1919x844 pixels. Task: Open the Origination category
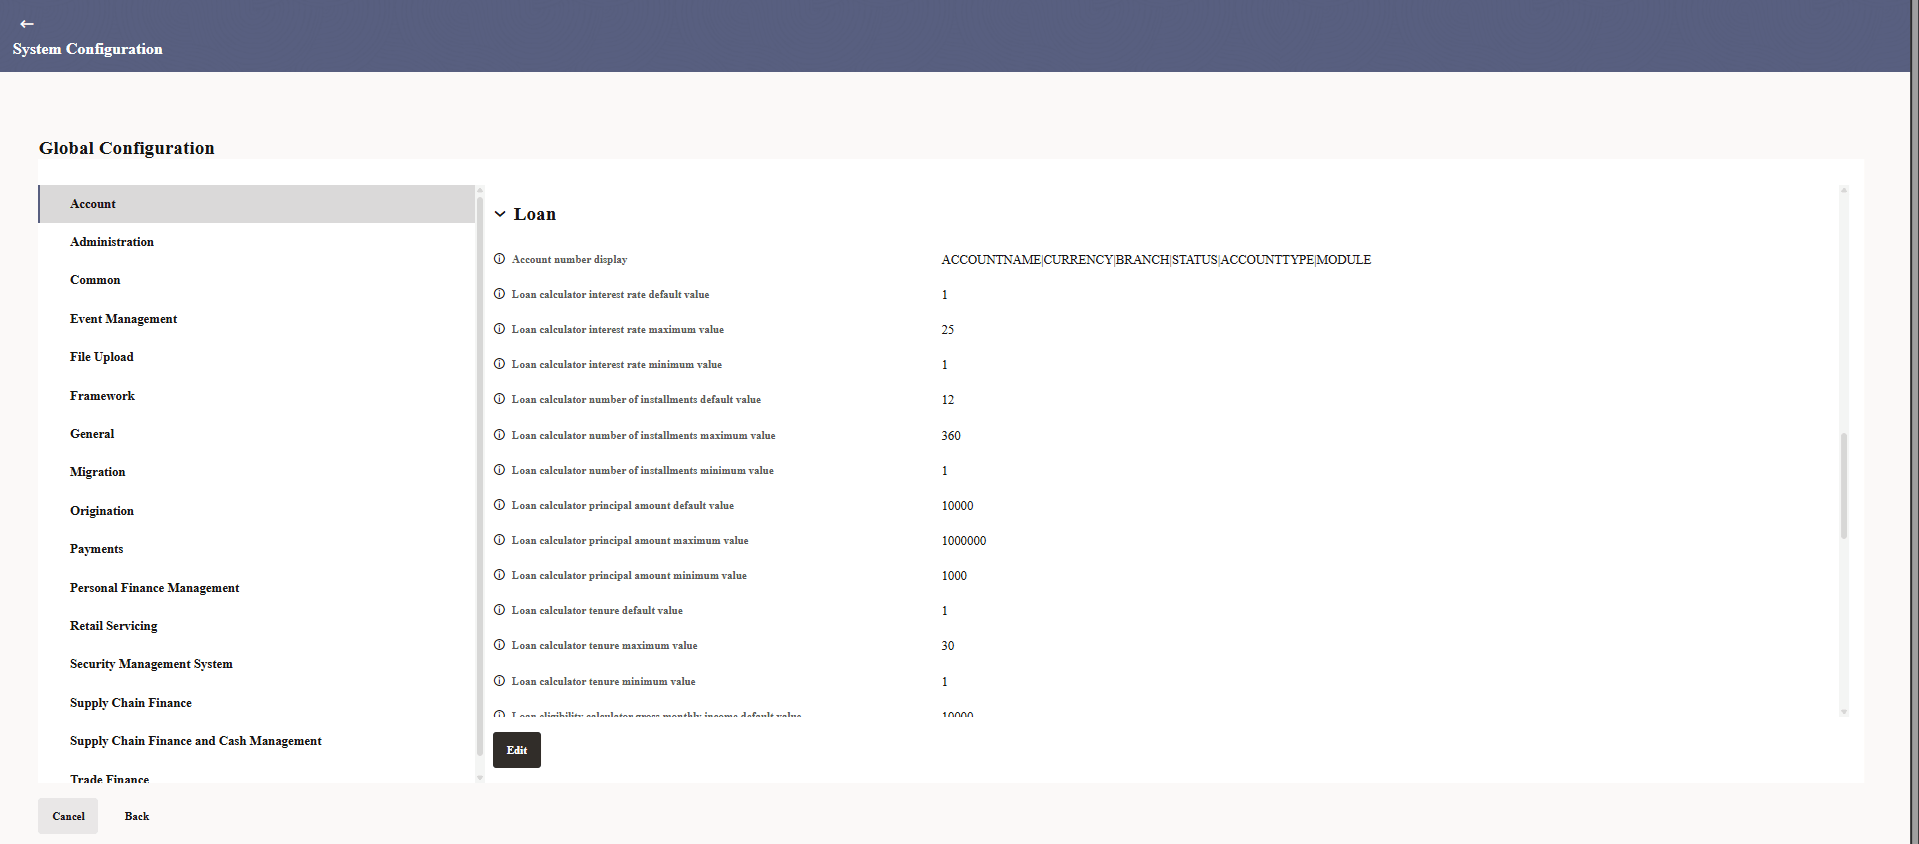coord(256,511)
